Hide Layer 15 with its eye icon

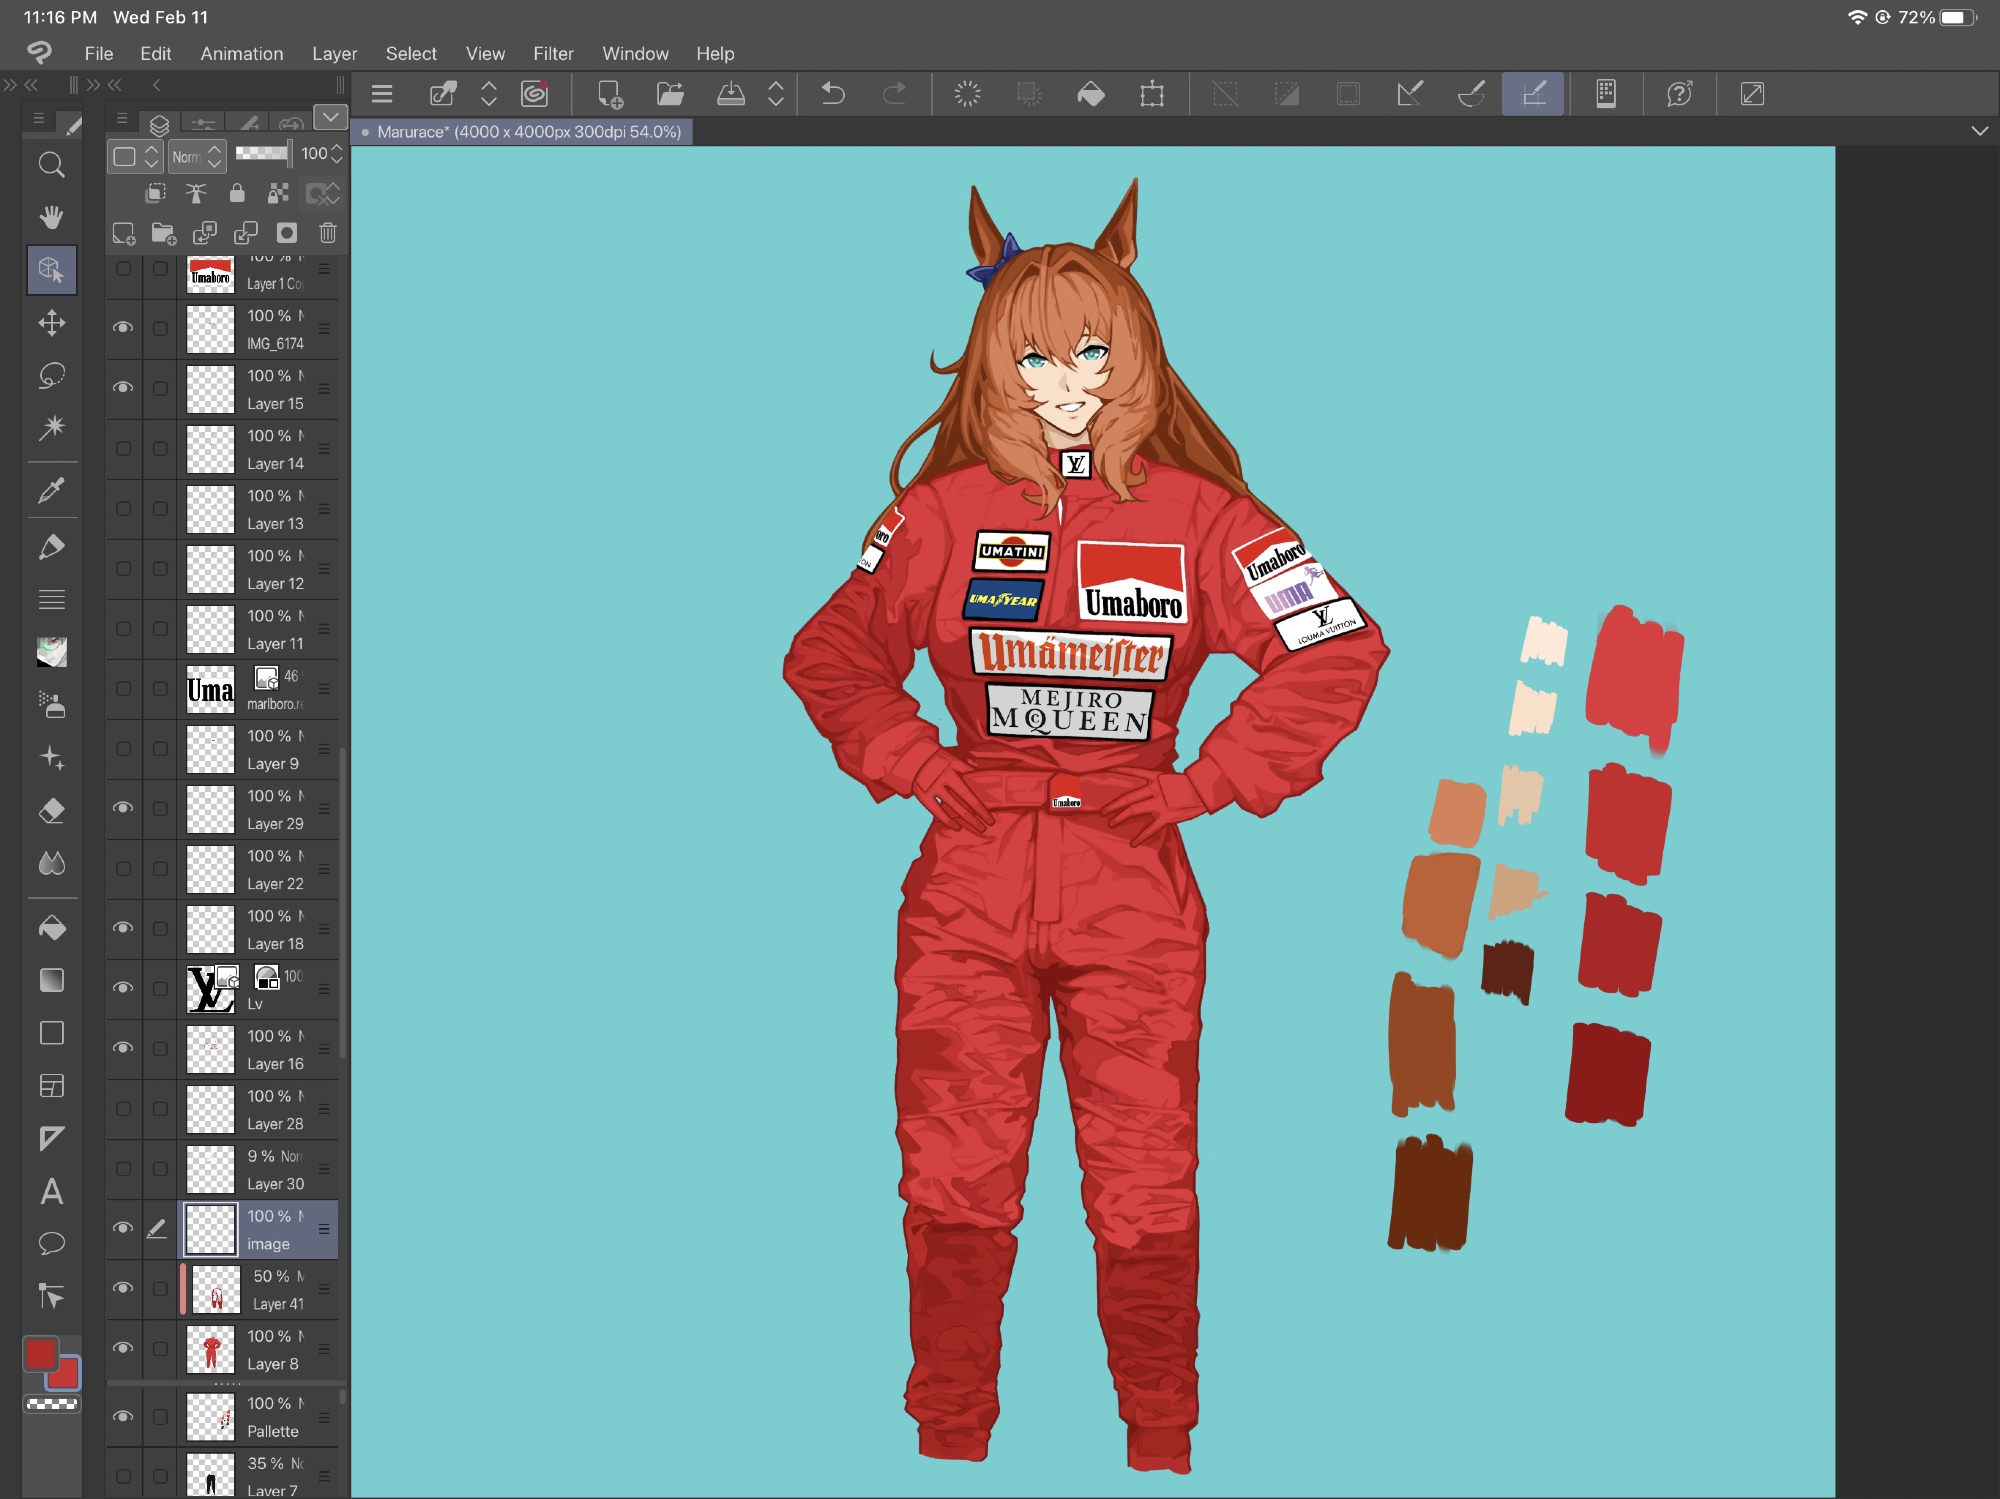(x=123, y=388)
